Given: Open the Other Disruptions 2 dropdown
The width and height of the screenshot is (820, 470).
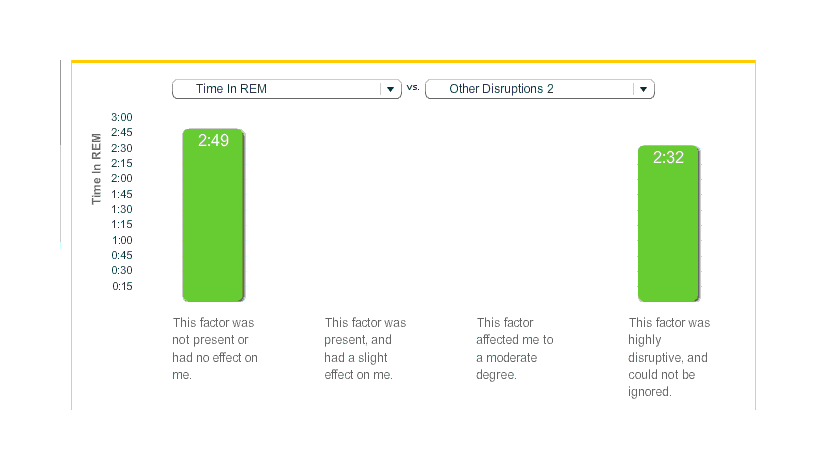Looking at the screenshot, I should (x=530, y=89).
